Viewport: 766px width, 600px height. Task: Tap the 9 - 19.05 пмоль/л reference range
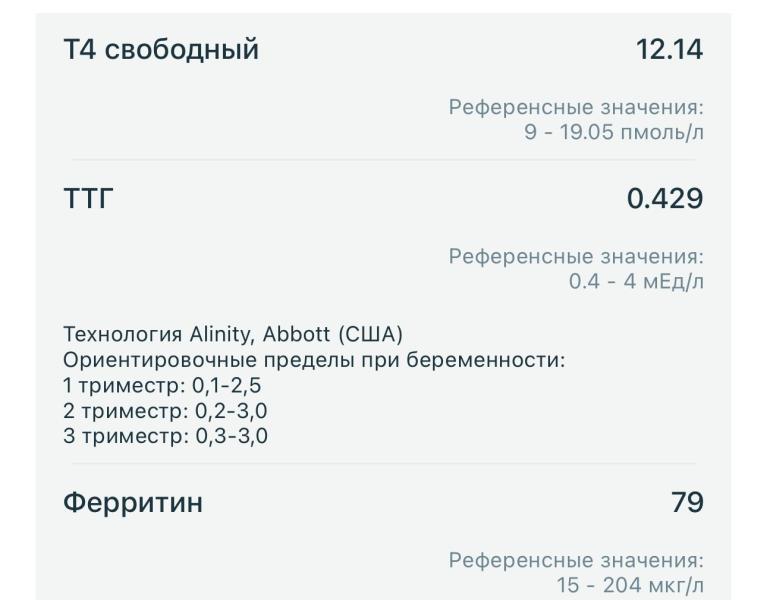coord(614,132)
